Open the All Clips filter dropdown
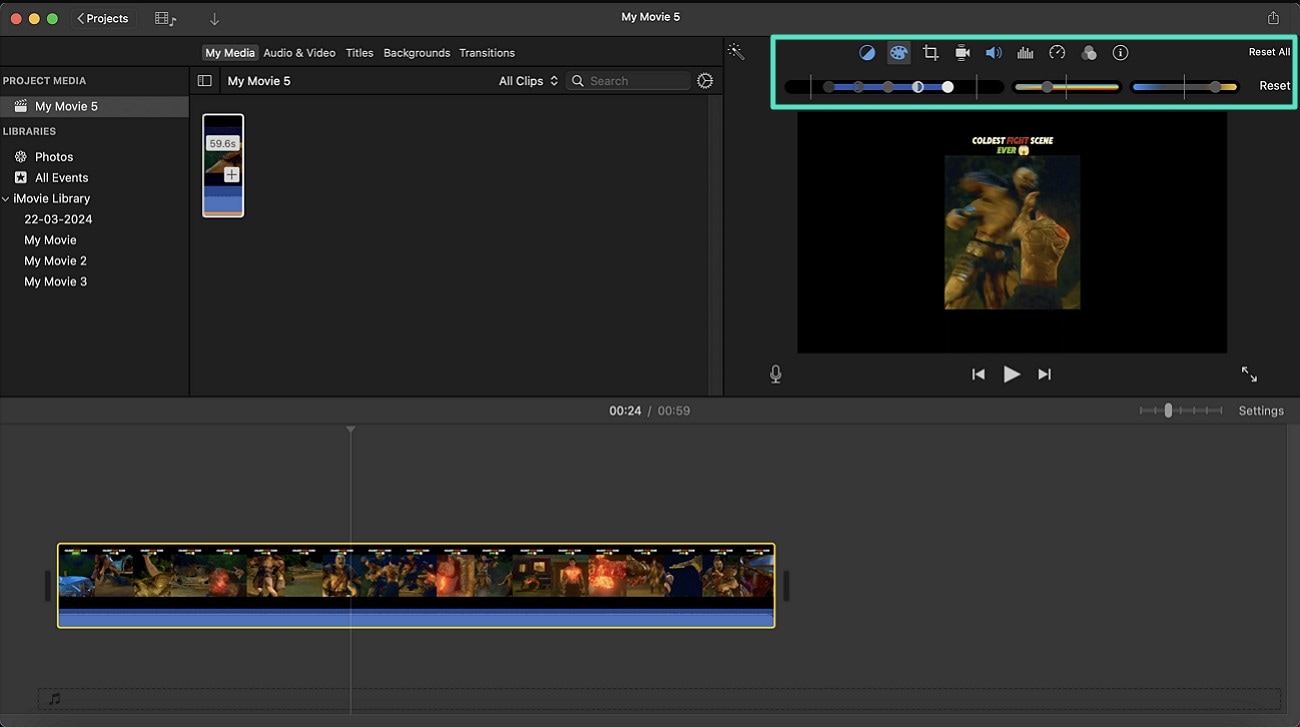Viewport: 1300px width, 727px height. [x=528, y=81]
